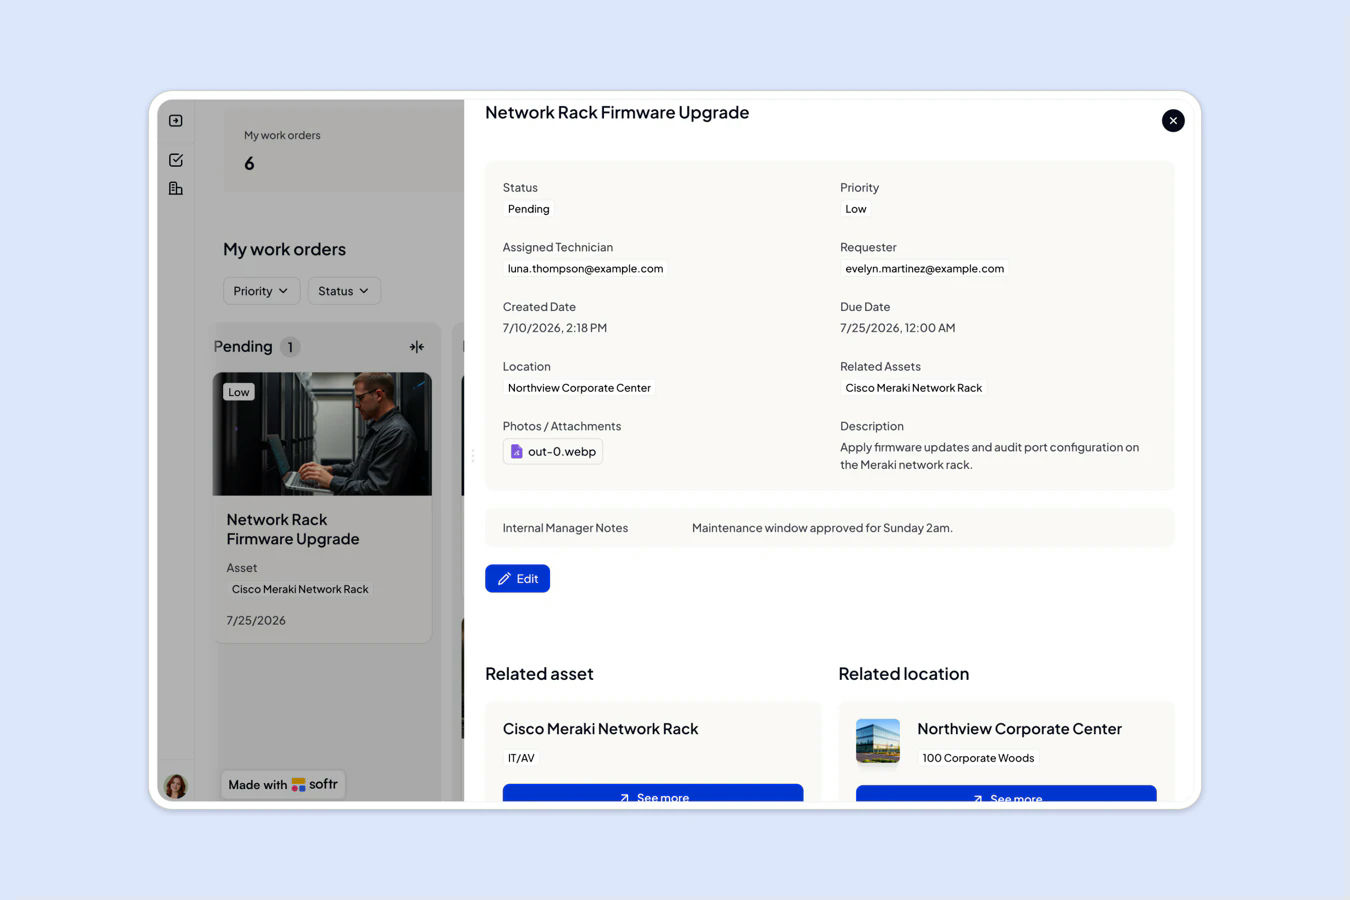This screenshot has width=1350, height=900.
Task: Click the Cisco Meraki Network Rack asset card title
Action: (600, 729)
